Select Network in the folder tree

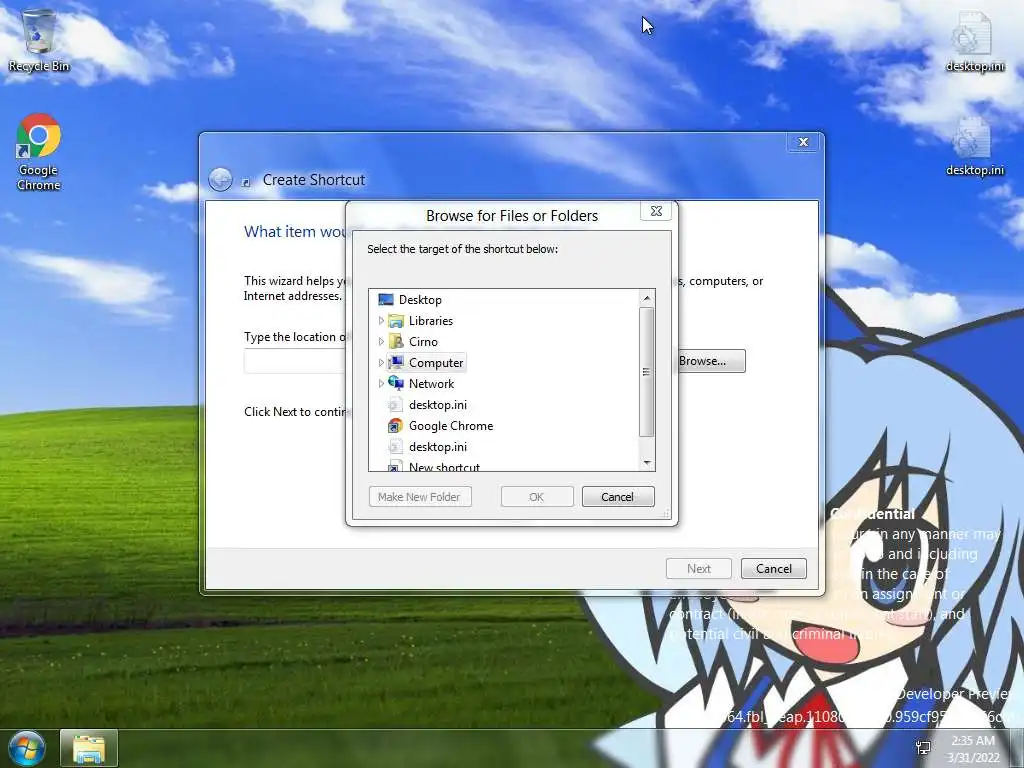pyautogui.click(x=431, y=383)
